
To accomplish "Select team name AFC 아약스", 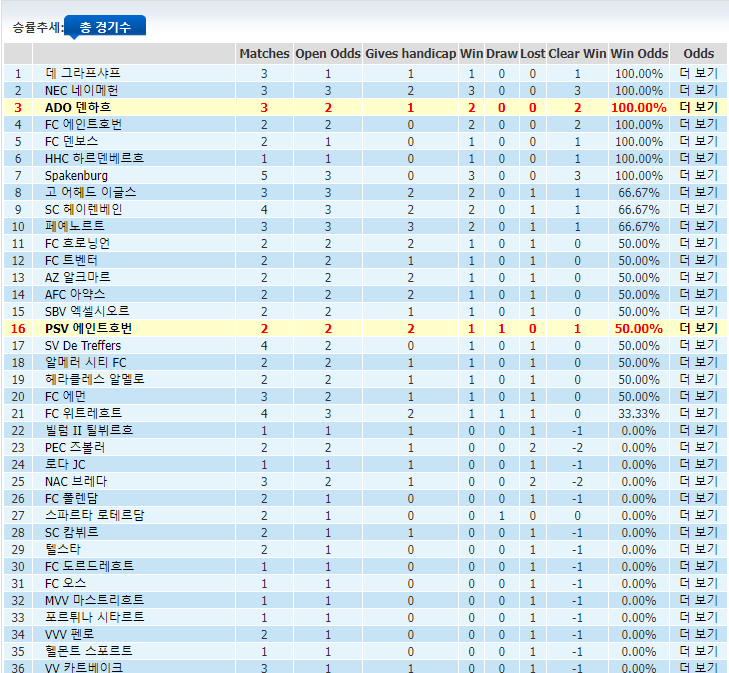I will (75, 295).
